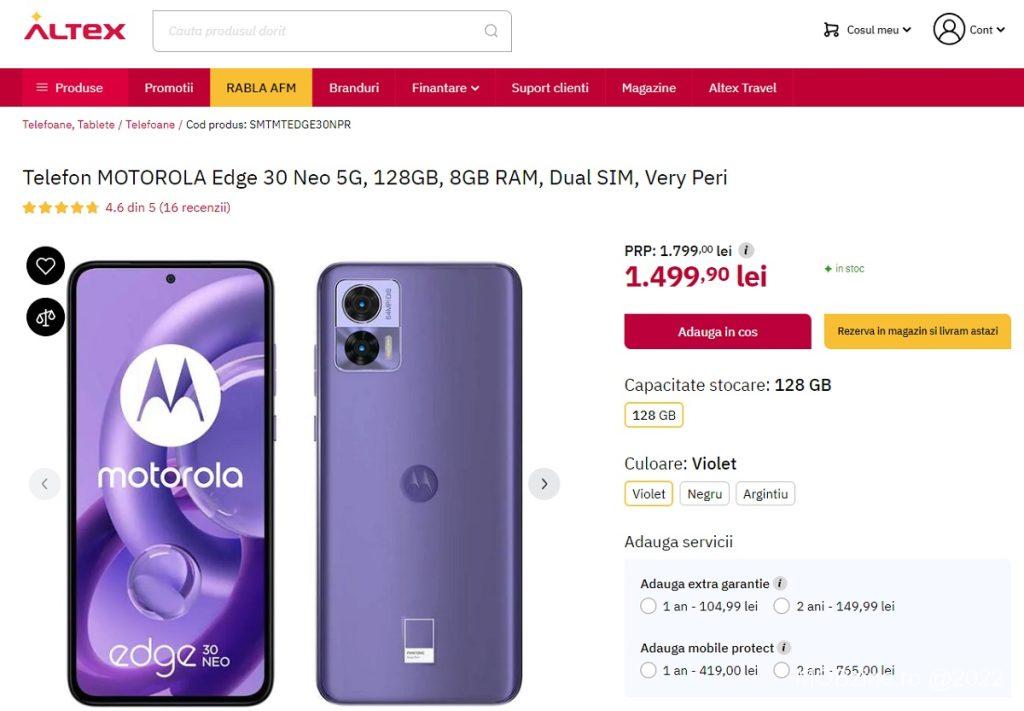
Task: Click info icon next to PRP price
Action: (746, 251)
